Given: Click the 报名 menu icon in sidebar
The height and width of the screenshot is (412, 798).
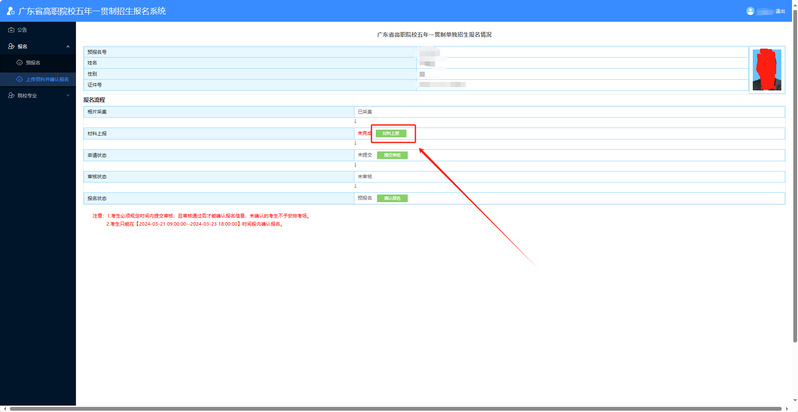Looking at the screenshot, I should tap(10, 46).
